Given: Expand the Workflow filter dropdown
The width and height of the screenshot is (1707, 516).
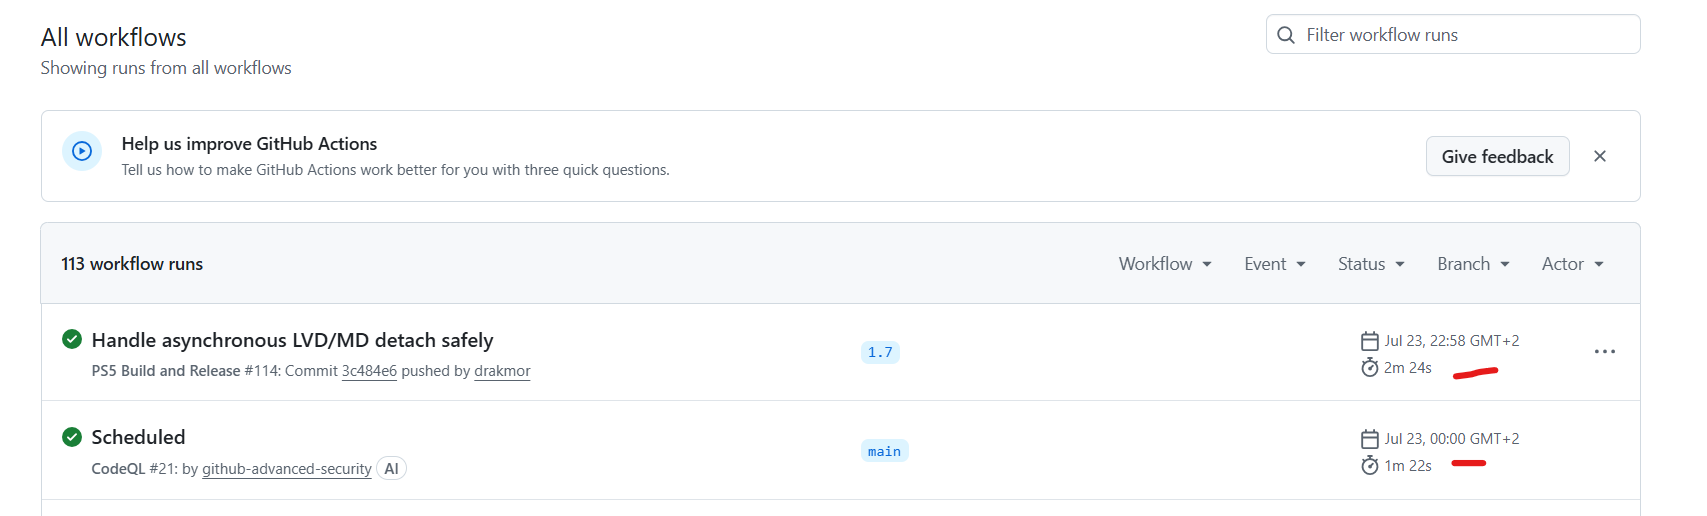Looking at the screenshot, I should (1165, 264).
